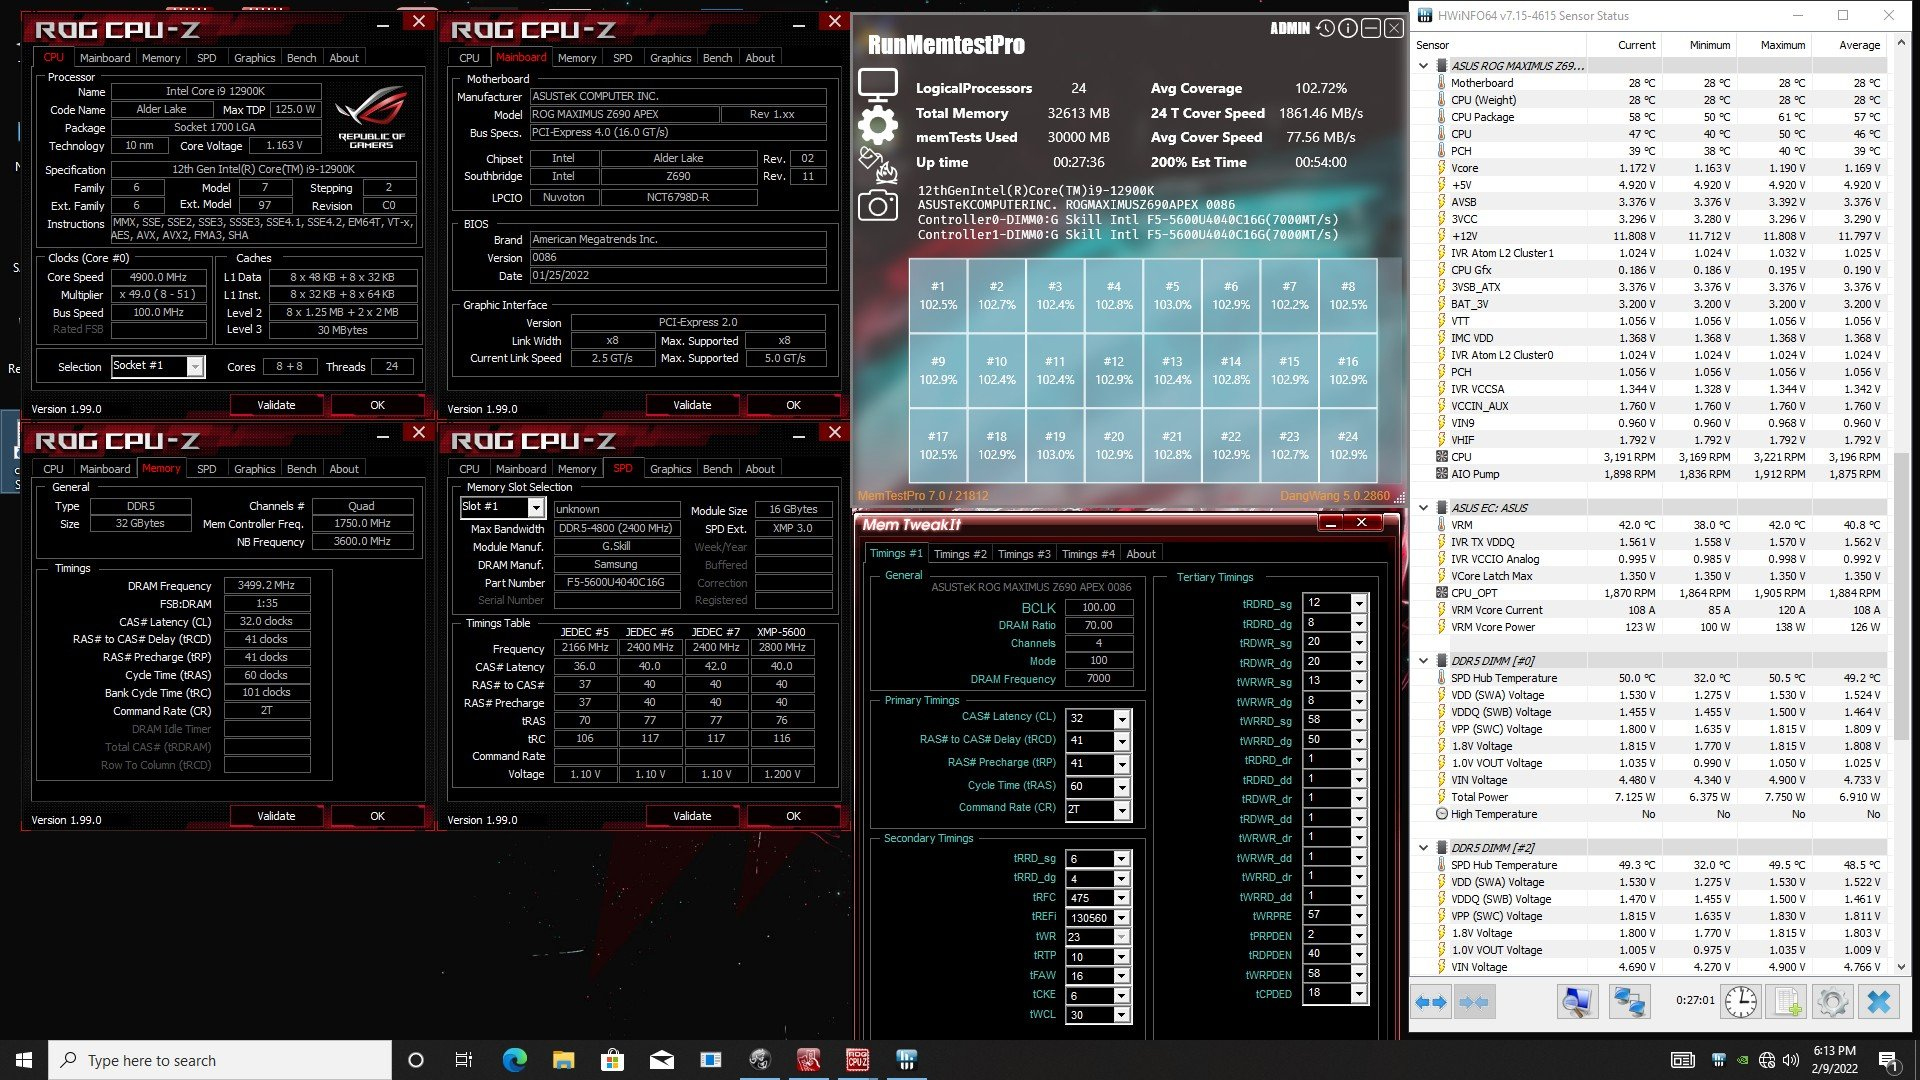Viewport: 1920px width, 1080px height.
Task: Open the Slot #1 memory slot dropdown
Action: pyautogui.click(x=536, y=508)
